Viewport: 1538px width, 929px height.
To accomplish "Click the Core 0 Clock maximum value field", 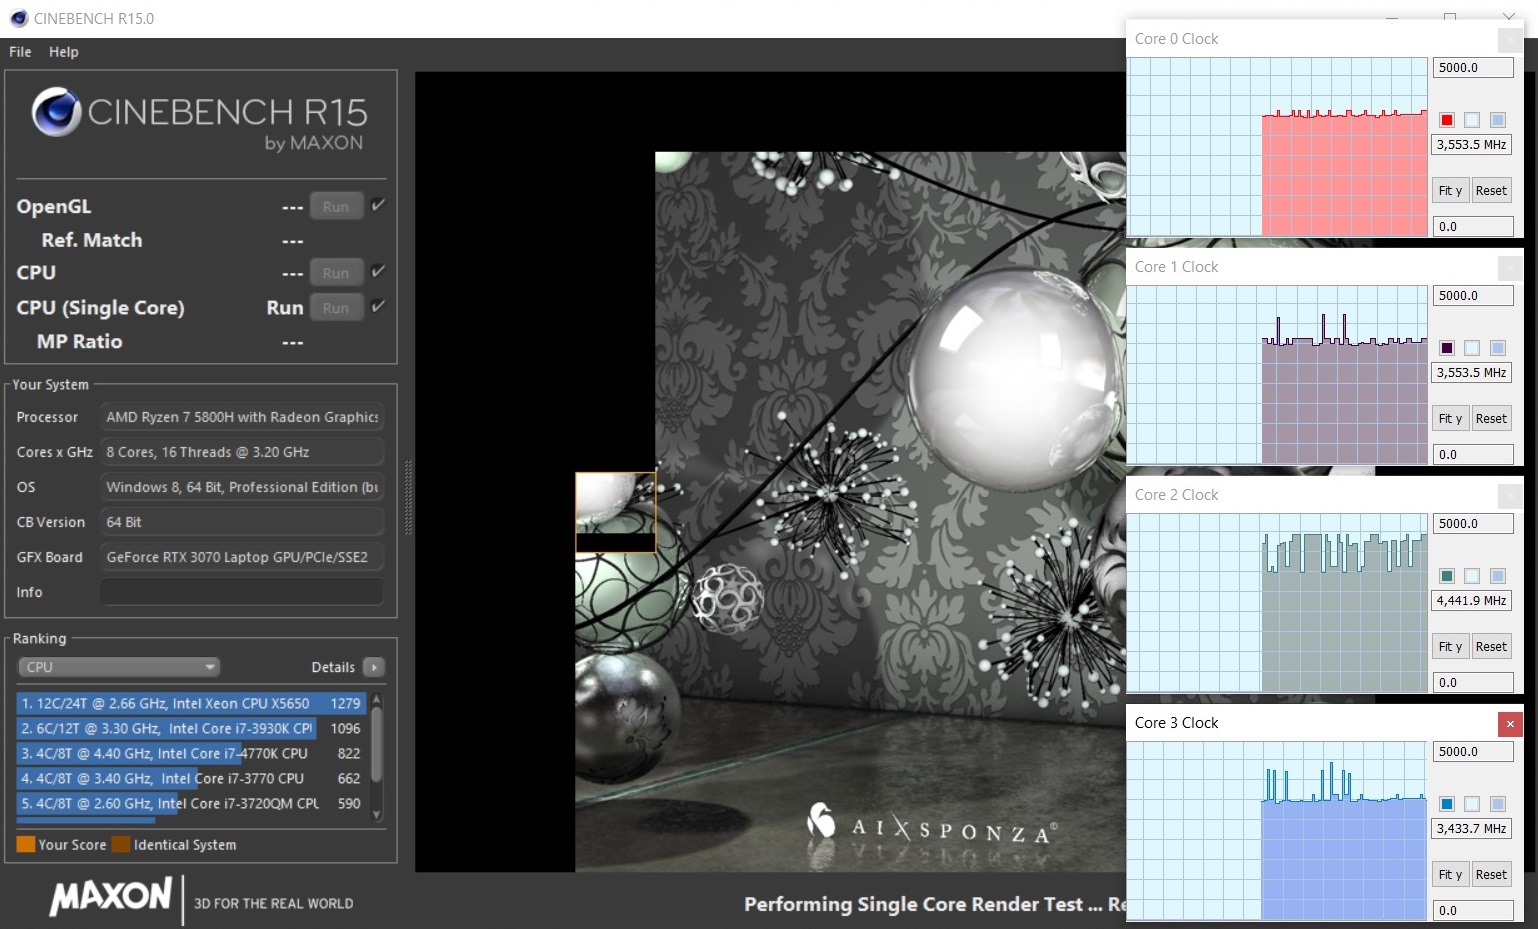I will [x=1473, y=68].
